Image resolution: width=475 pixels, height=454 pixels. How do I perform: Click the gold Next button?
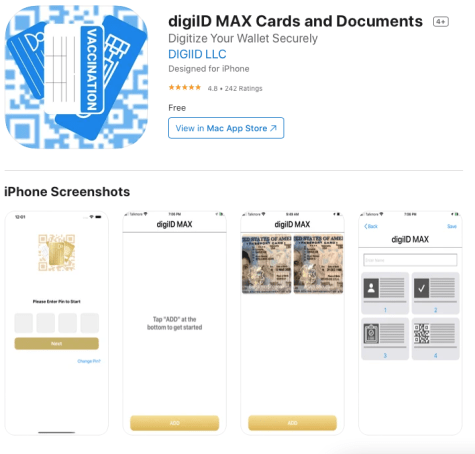(x=57, y=343)
